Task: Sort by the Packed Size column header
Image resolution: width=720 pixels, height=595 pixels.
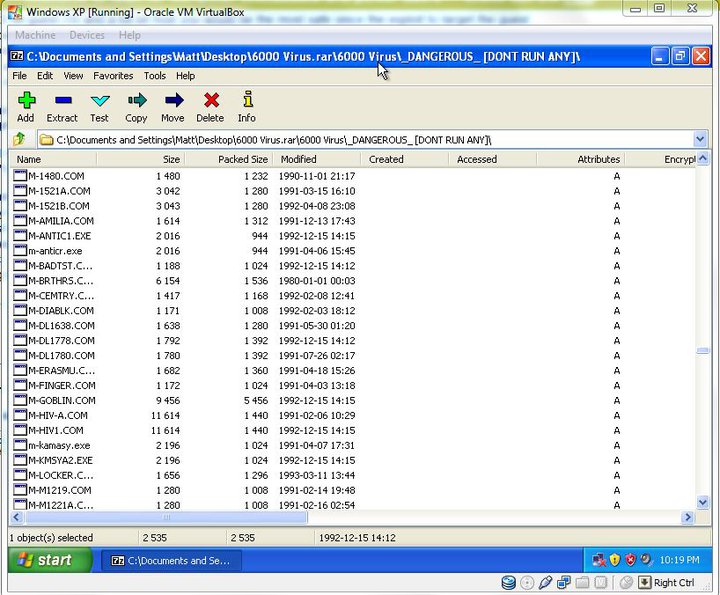Action: pyautogui.click(x=229, y=159)
